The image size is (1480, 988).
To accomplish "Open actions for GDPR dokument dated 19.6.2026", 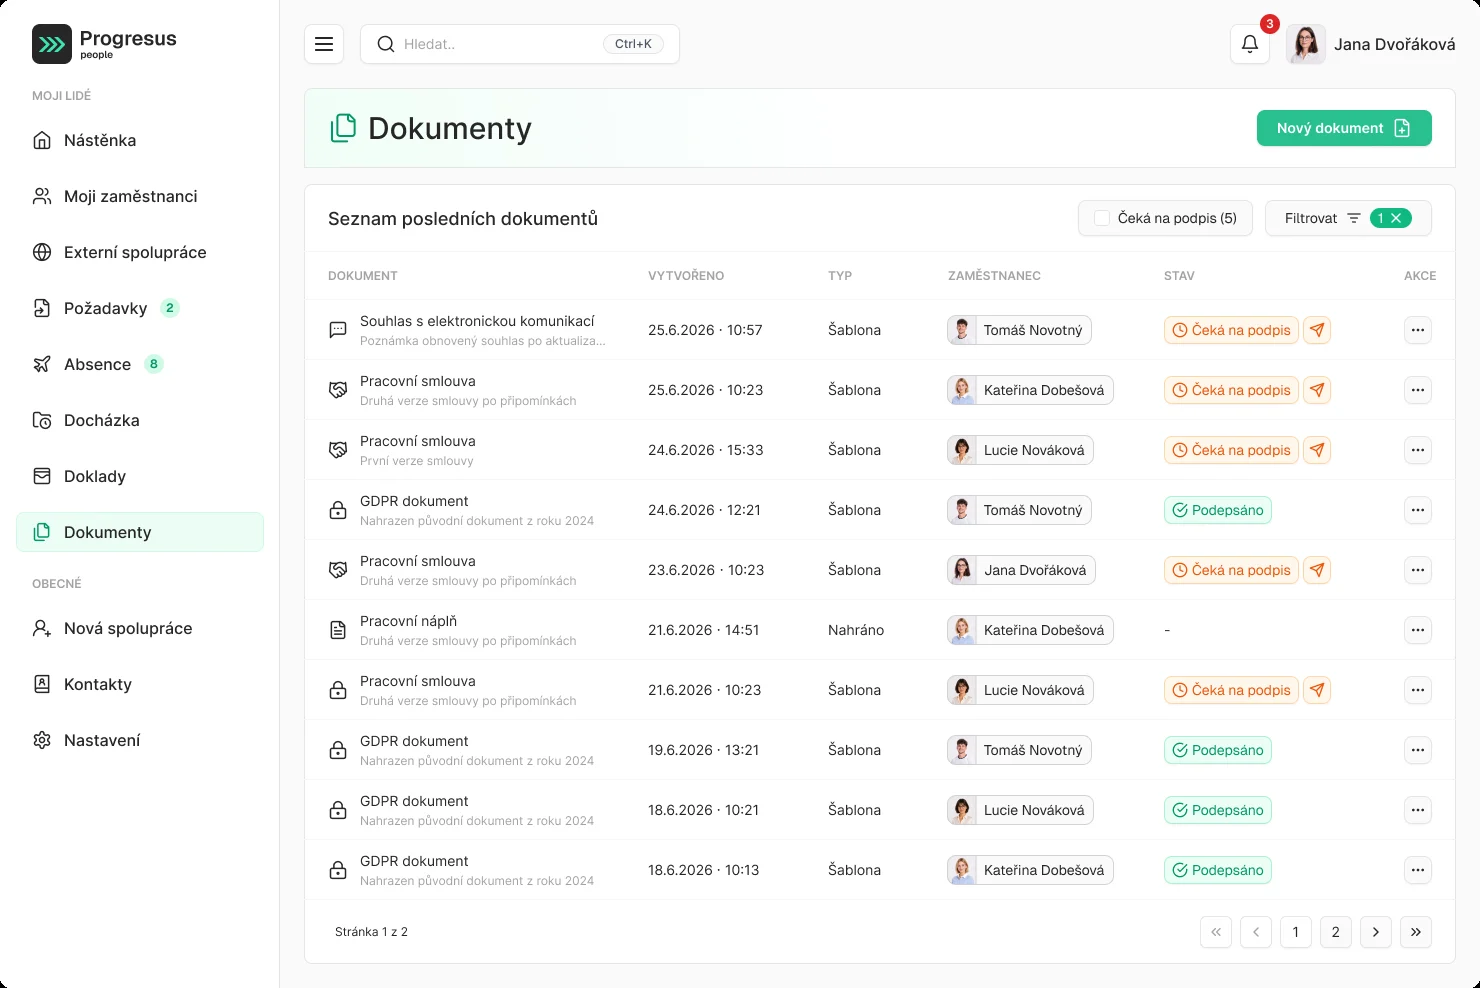I will 1418,750.
